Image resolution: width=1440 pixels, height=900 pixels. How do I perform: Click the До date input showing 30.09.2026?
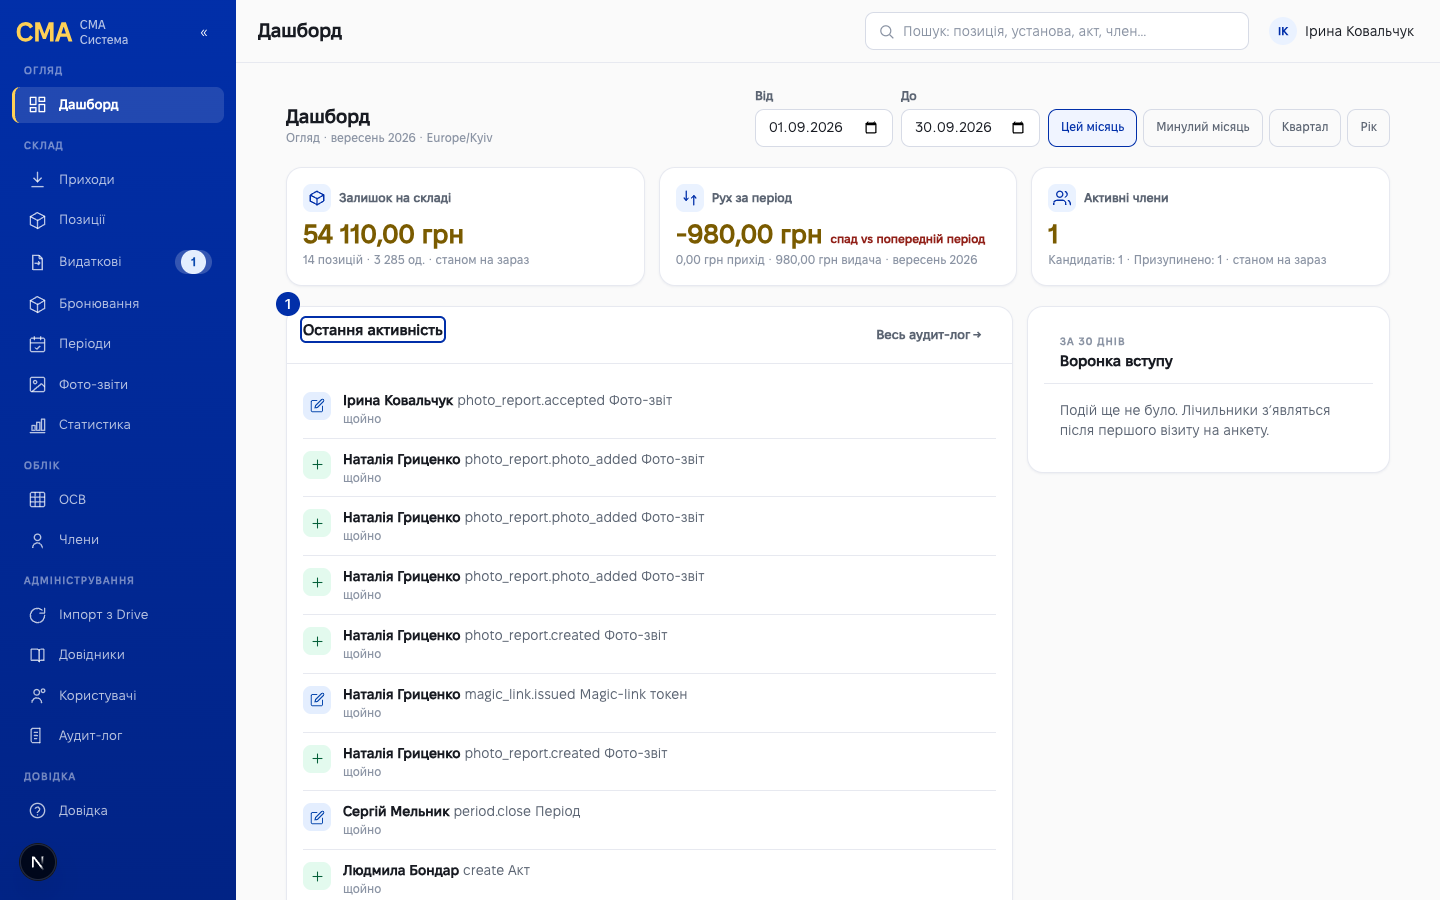point(970,128)
